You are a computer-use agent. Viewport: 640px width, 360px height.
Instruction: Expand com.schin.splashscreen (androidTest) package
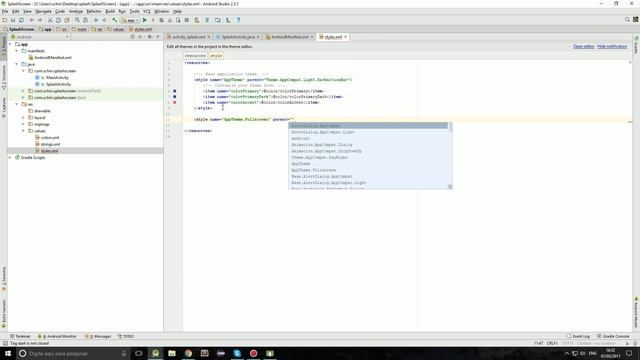23,91
